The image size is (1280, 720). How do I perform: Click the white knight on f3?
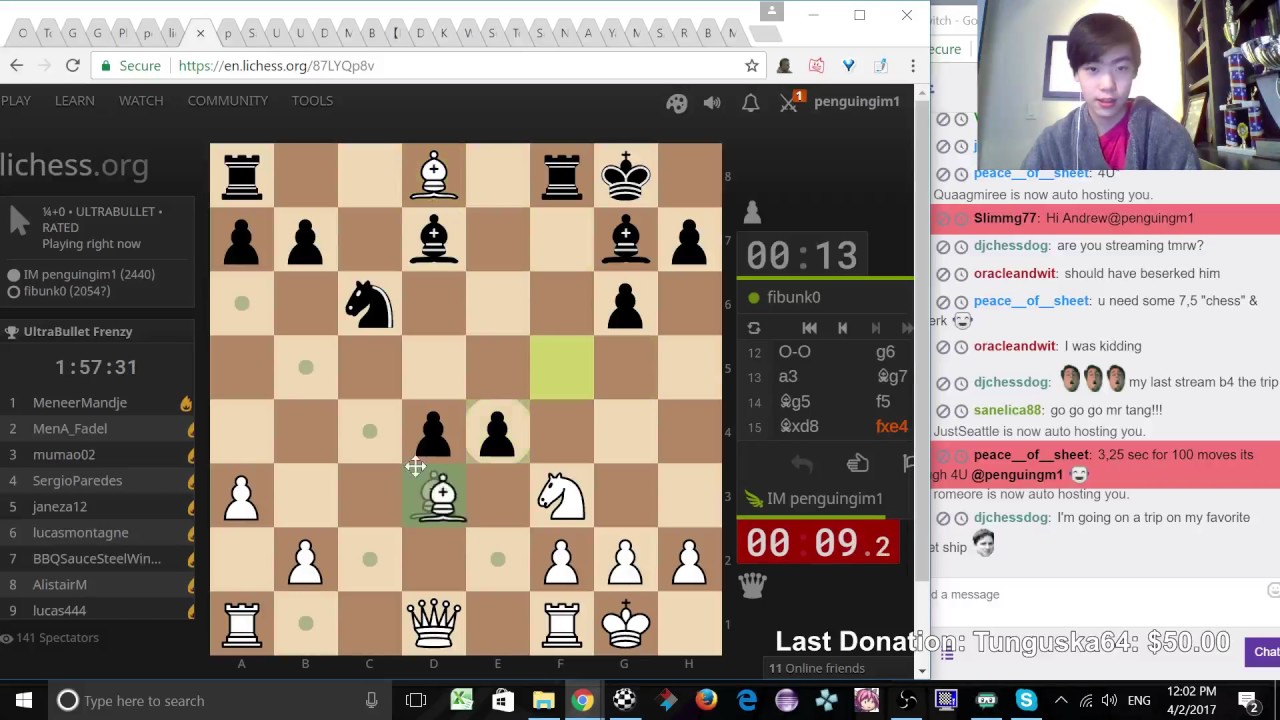click(562, 496)
